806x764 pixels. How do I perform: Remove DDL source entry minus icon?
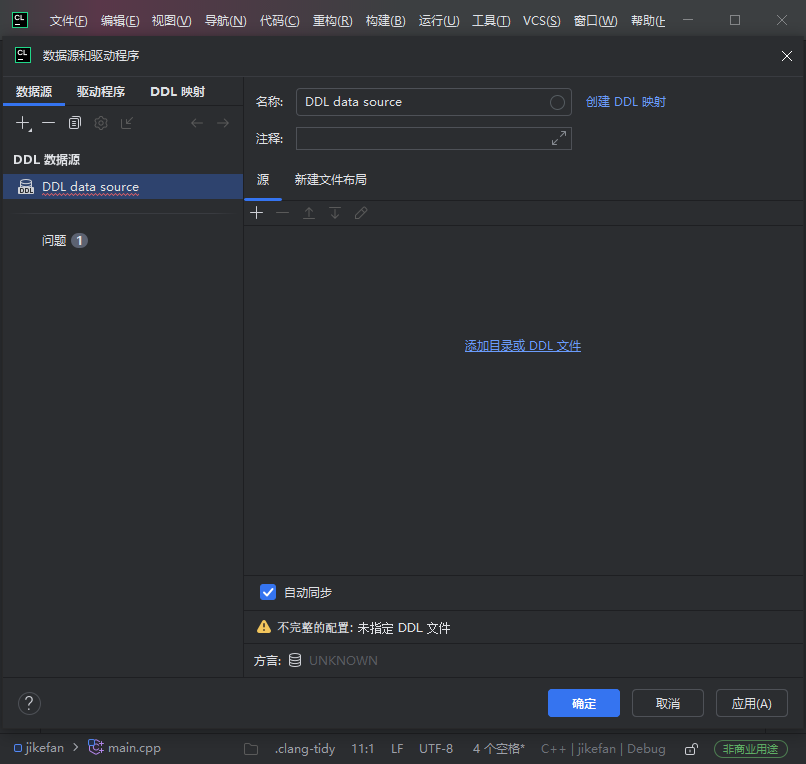pyautogui.click(x=282, y=213)
